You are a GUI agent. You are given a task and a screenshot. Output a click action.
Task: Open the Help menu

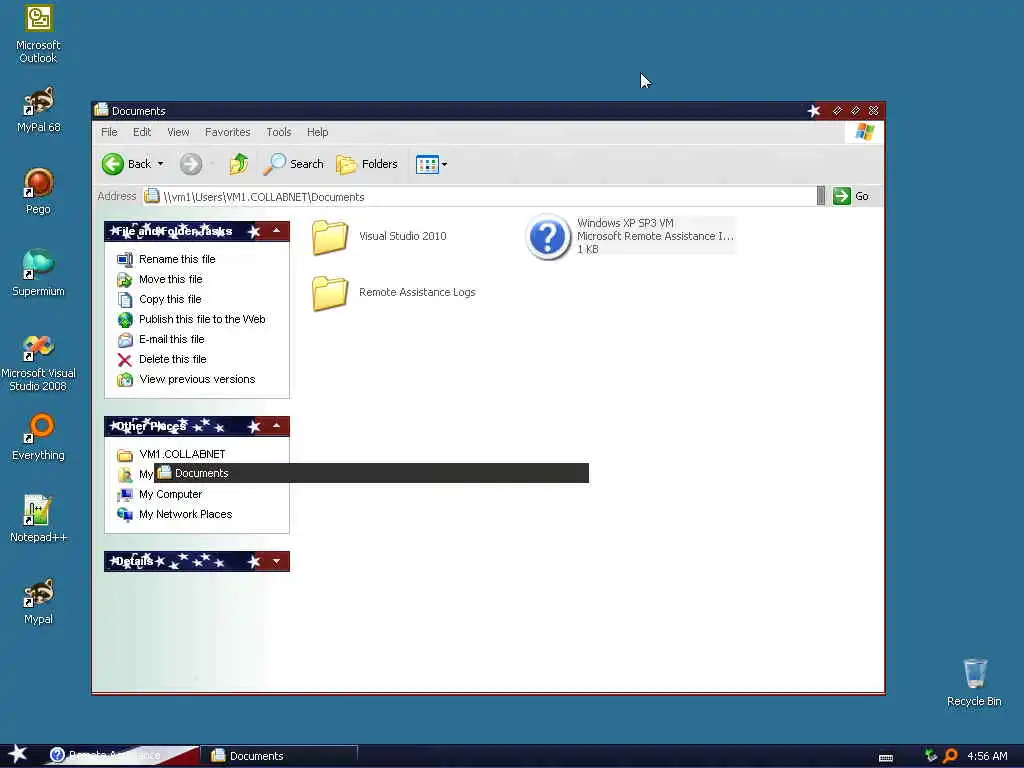[317, 132]
